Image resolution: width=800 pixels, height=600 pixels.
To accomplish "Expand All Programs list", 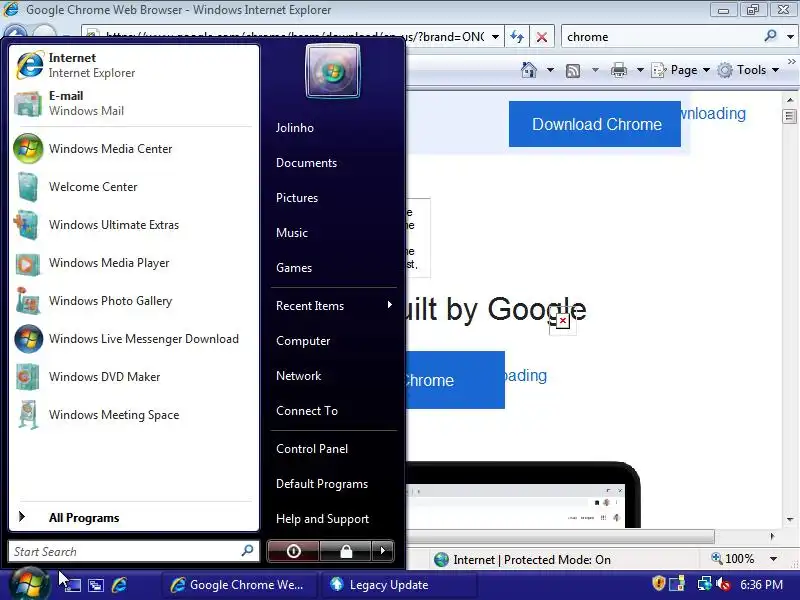I will pyautogui.click(x=134, y=517).
